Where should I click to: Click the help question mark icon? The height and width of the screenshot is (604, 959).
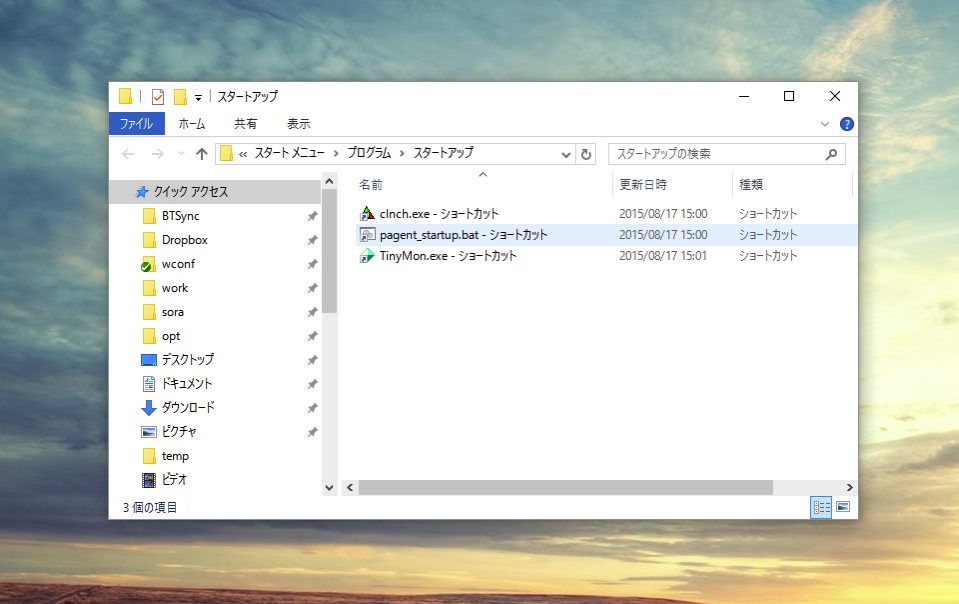846,124
